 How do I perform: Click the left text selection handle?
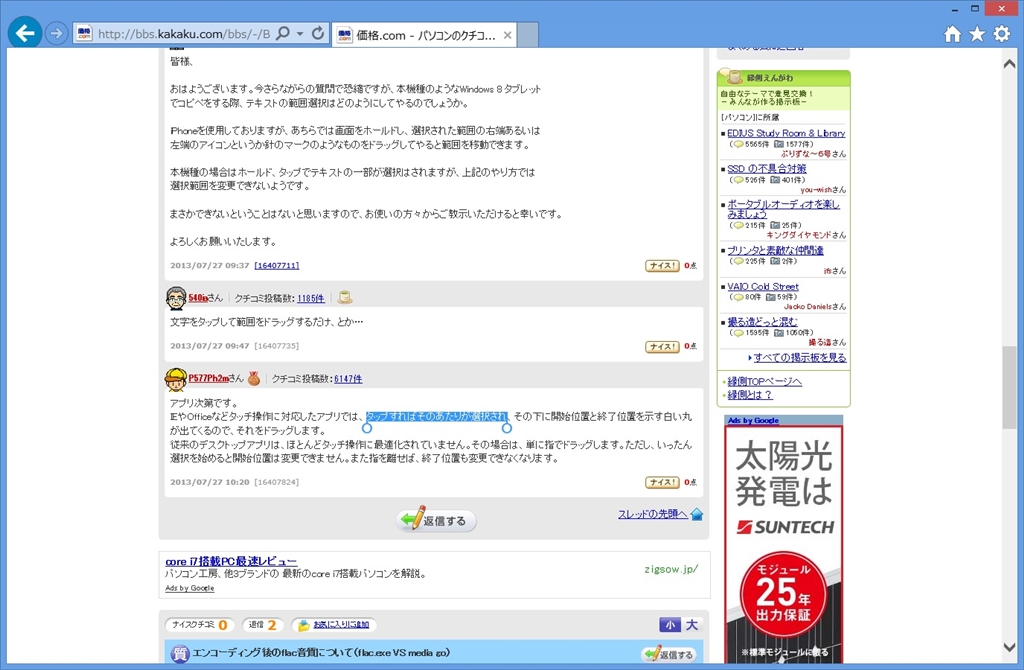pyautogui.click(x=367, y=428)
